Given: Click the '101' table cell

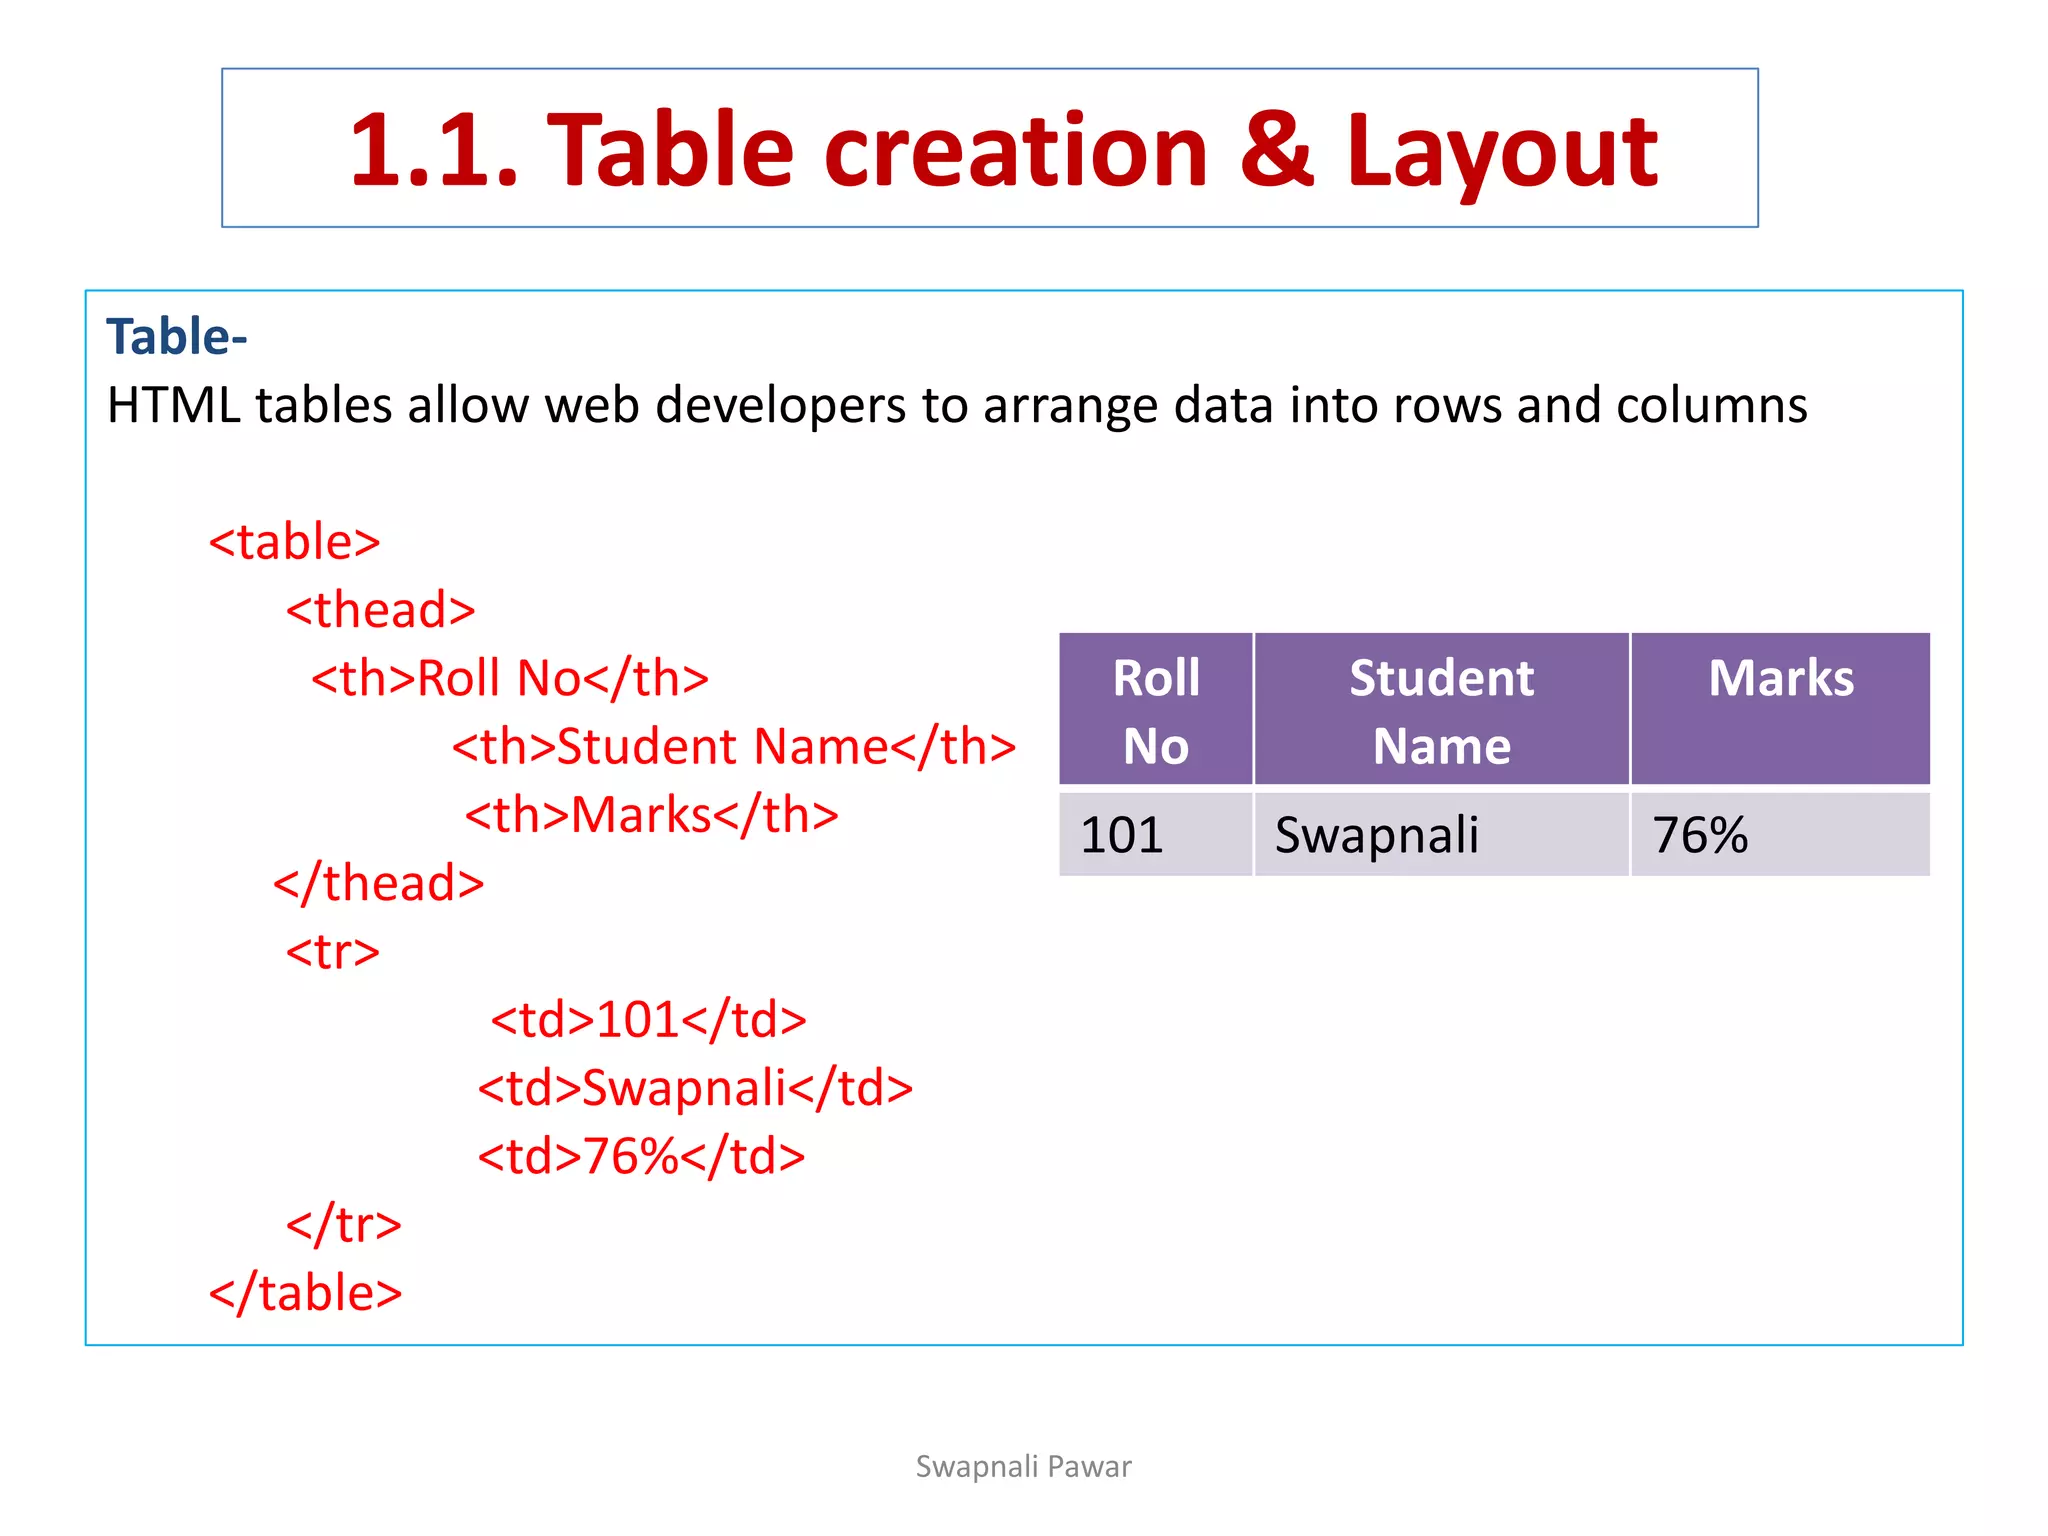Looking at the screenshot, I should click(1156, 834).
